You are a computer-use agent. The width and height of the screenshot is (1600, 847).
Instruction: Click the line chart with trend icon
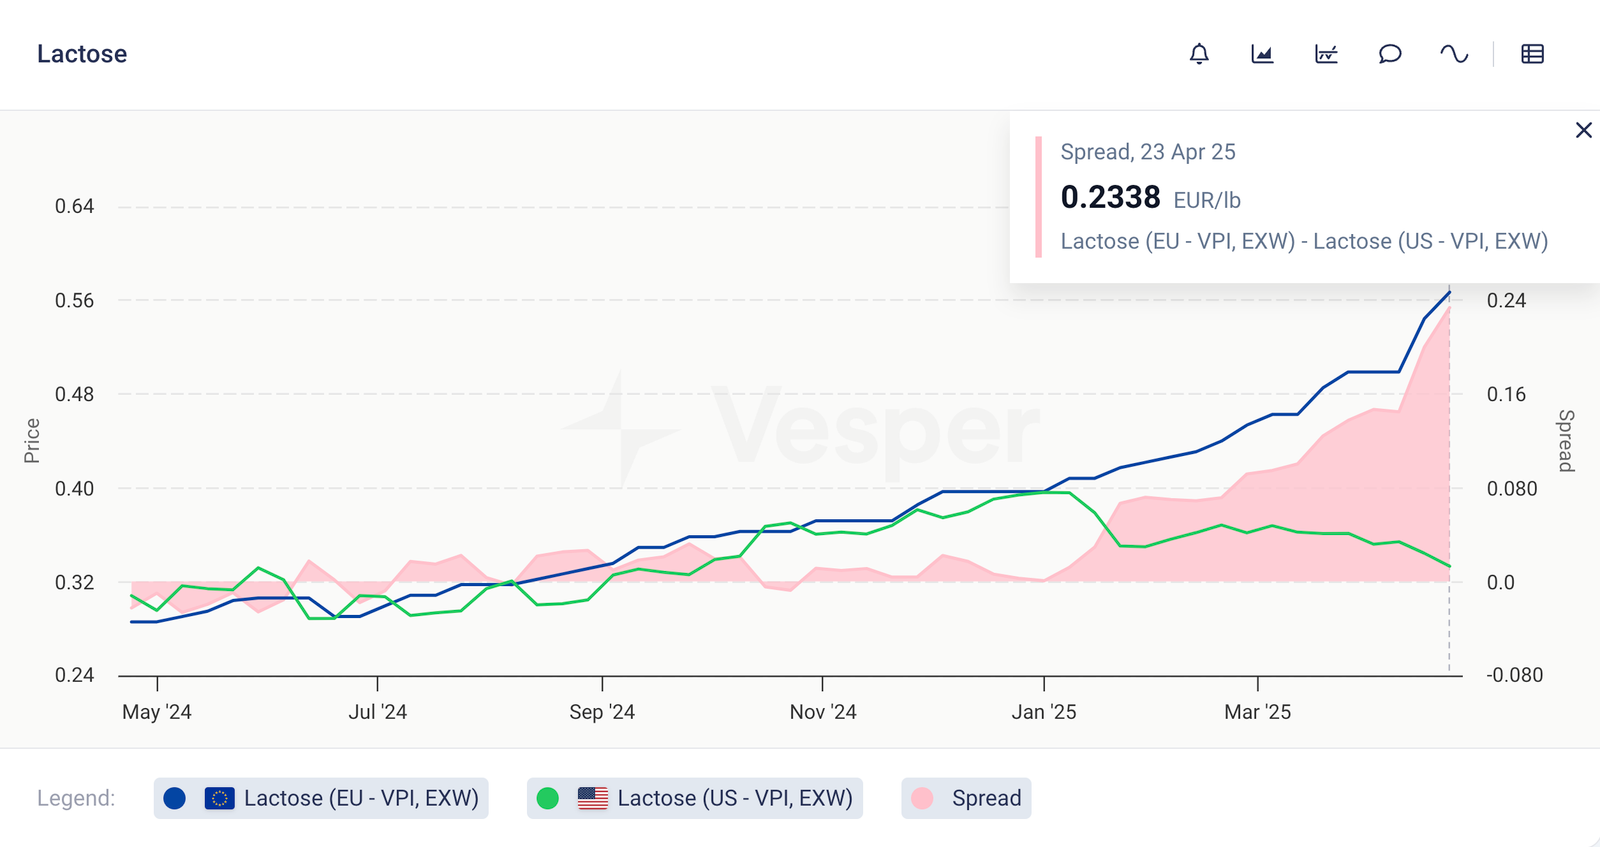(x=1326, y=54)
